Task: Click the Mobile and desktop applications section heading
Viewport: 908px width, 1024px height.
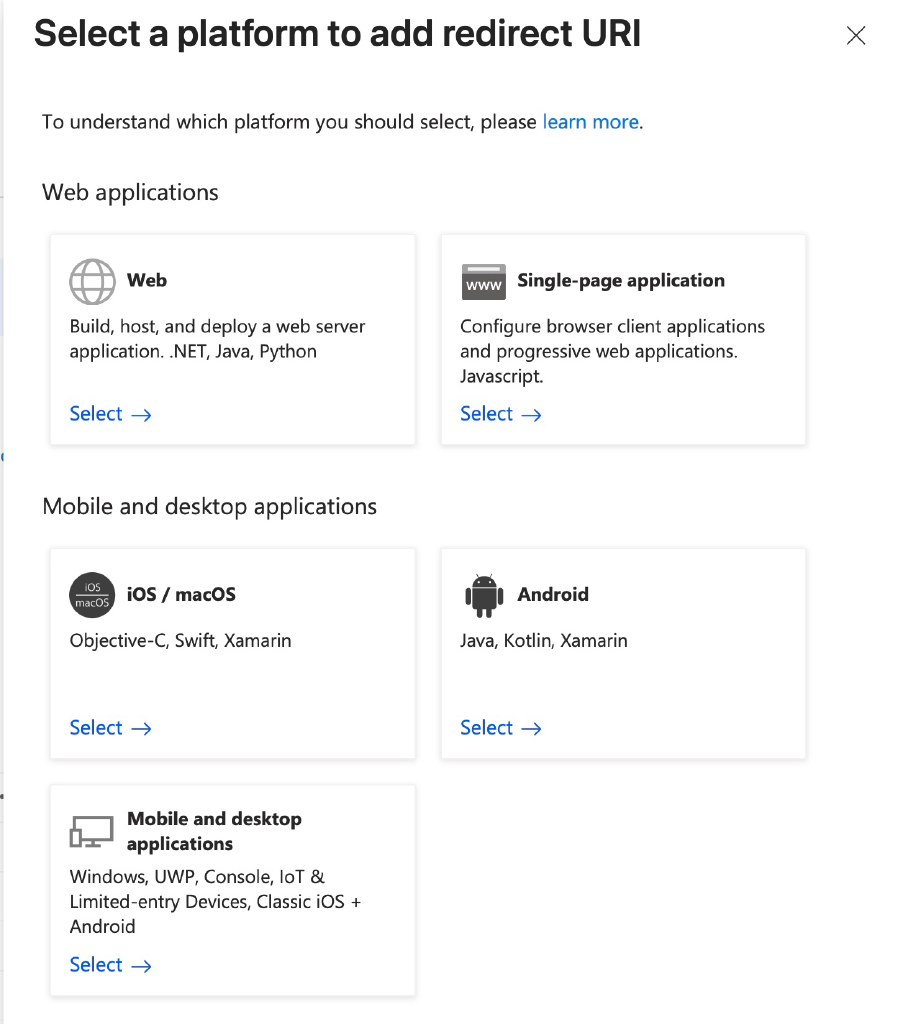Action: click(x=209, y=507)
